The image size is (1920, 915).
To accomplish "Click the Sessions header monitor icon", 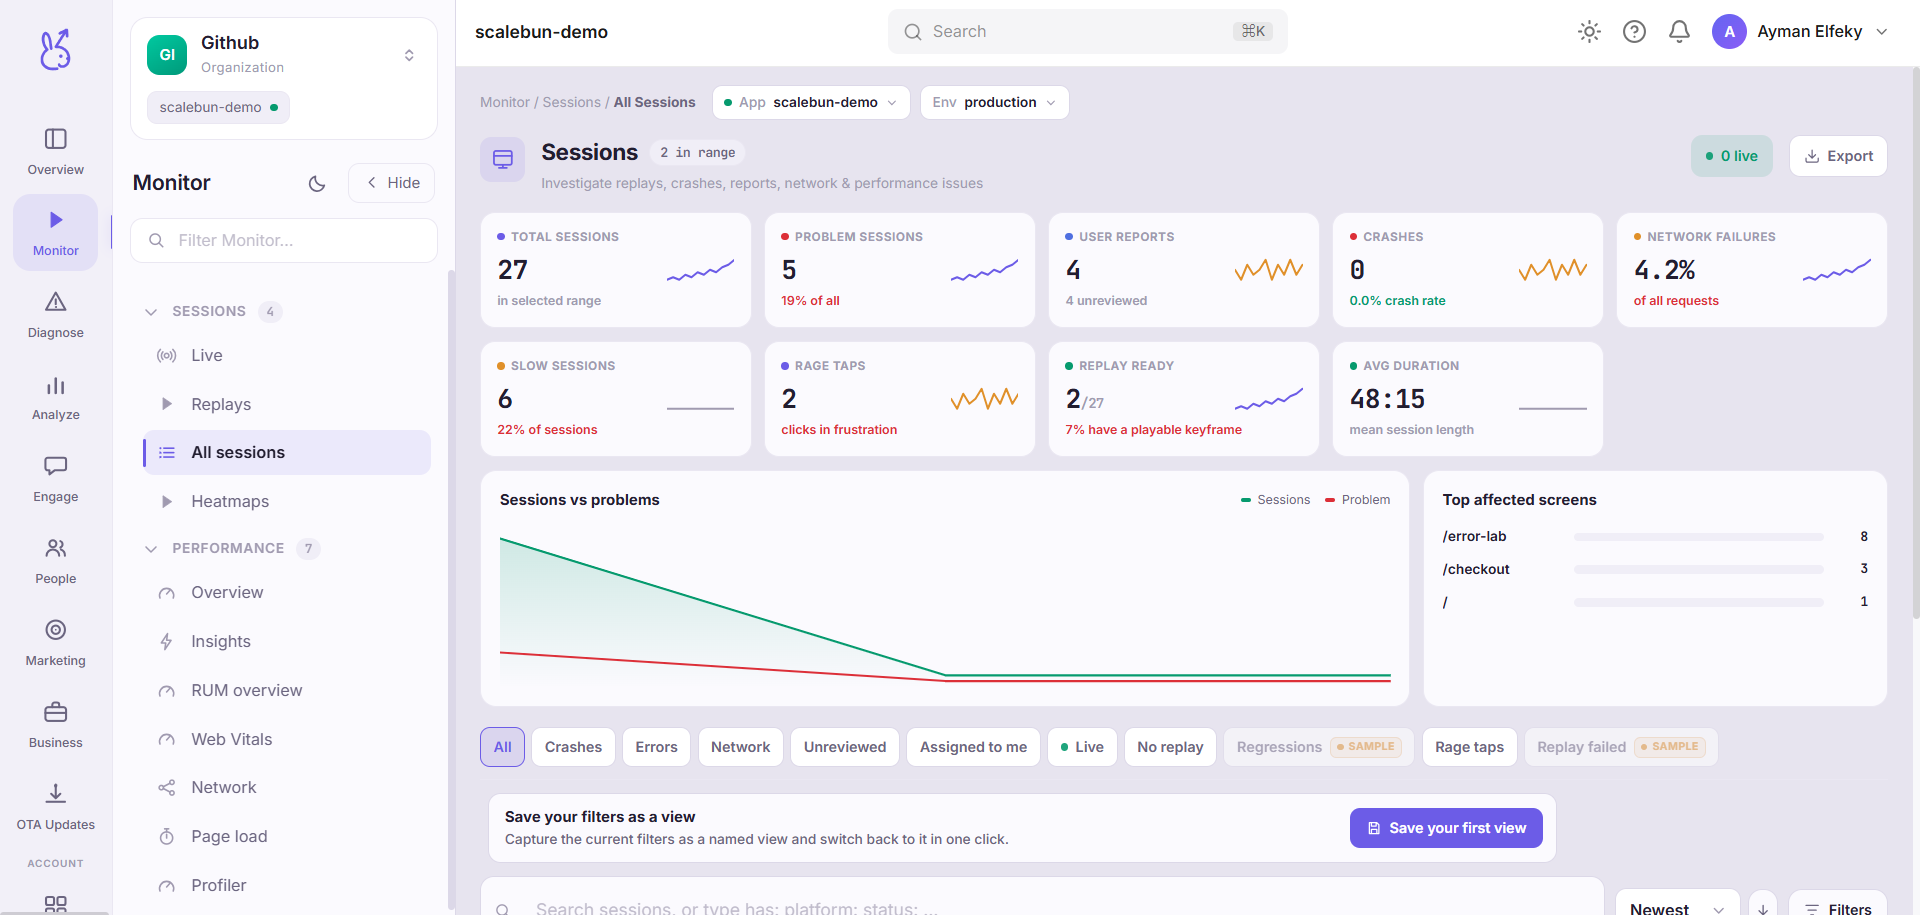I will tap(502, 159).
